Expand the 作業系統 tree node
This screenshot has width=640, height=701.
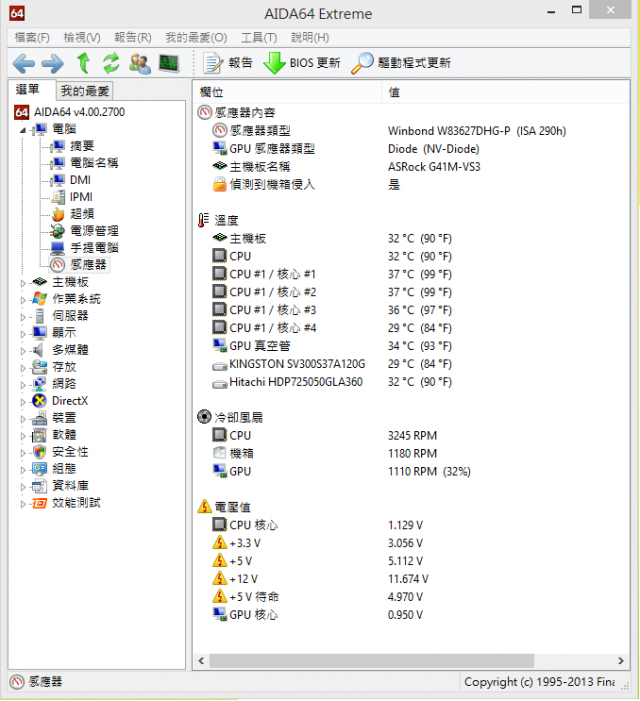[x=23, y=300]
